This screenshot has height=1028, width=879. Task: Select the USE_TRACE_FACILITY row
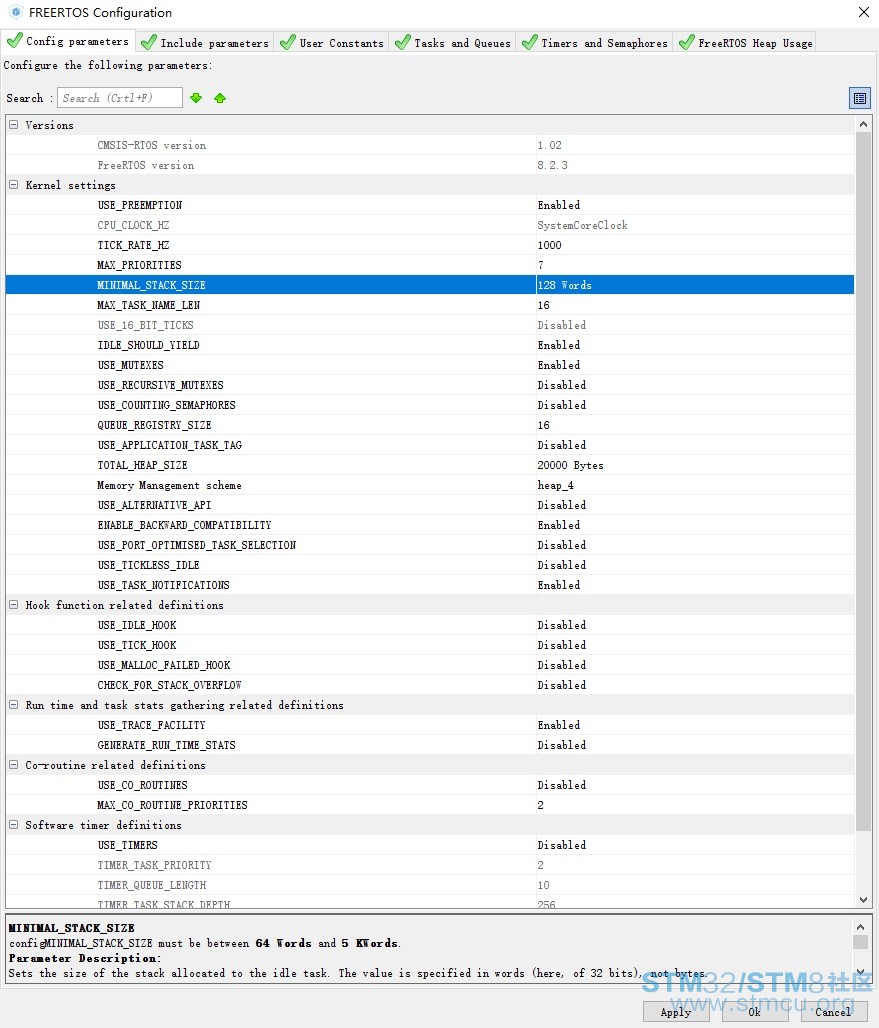coord(429,725)
